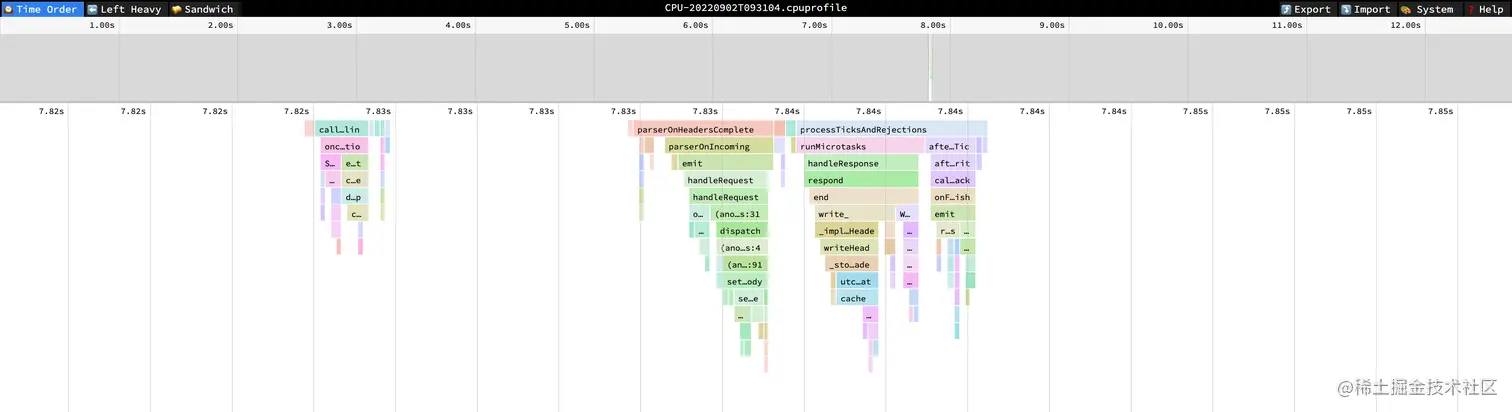Select the o… frame beside (ano…s:31
Viewport: 1512px width, 412px height.
699,214
